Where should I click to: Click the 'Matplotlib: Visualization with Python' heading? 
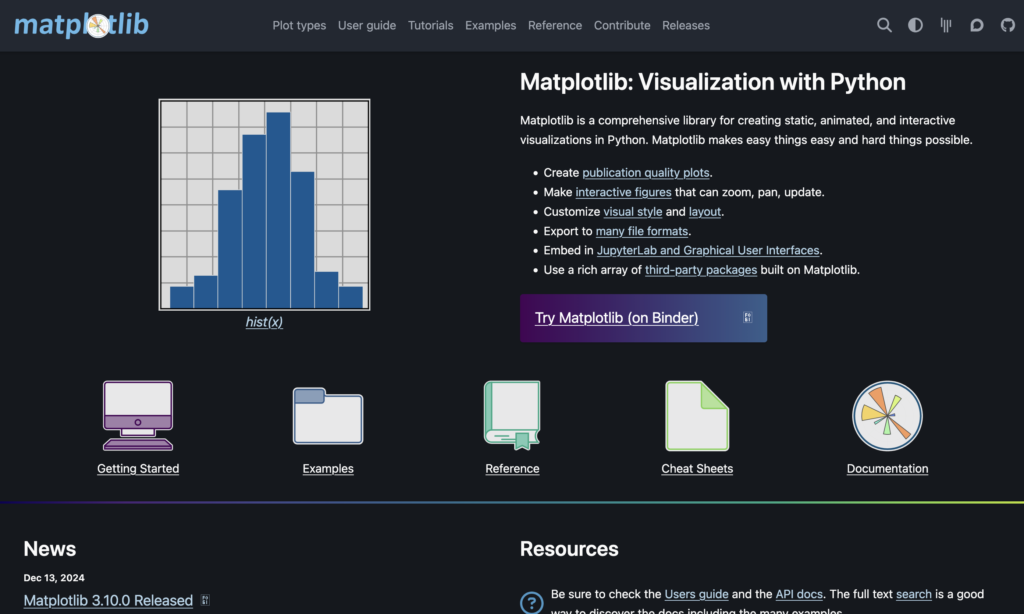pyautogui.click(x=712, y=82)
